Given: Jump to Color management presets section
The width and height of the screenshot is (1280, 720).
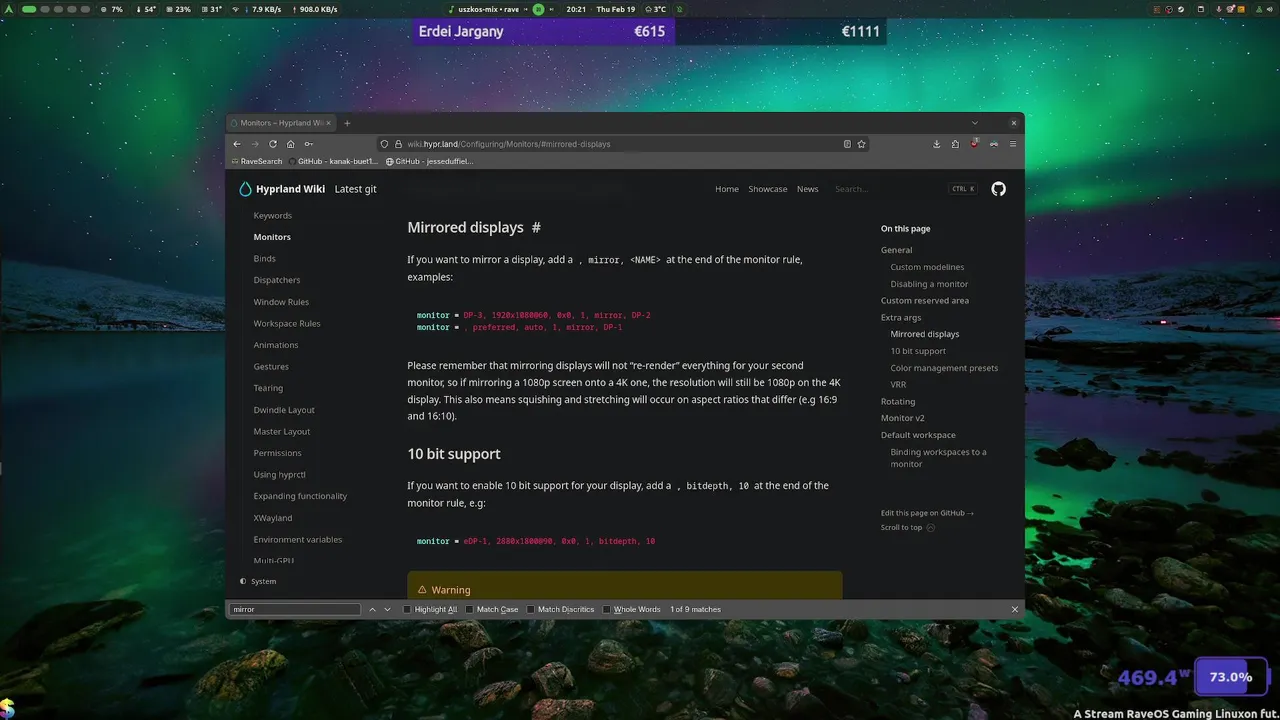Looking at the screenshot, I should pos(944,368).
